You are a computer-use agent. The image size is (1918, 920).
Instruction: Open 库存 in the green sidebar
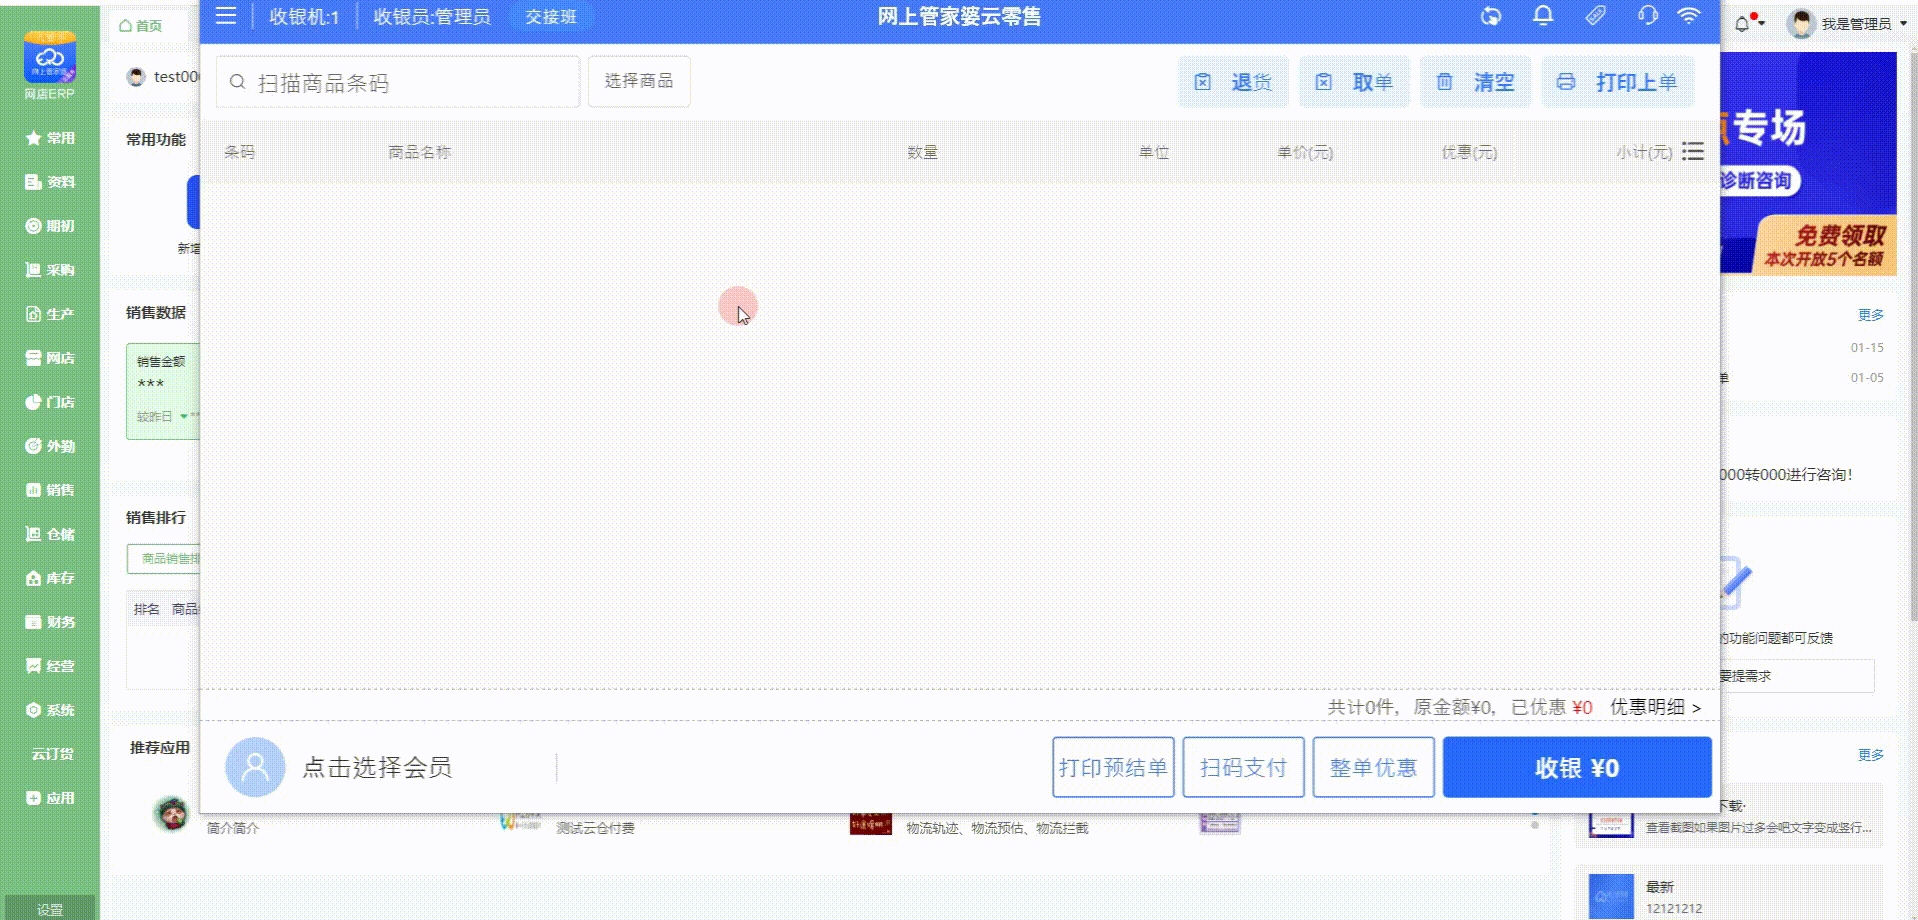point(50,578)
